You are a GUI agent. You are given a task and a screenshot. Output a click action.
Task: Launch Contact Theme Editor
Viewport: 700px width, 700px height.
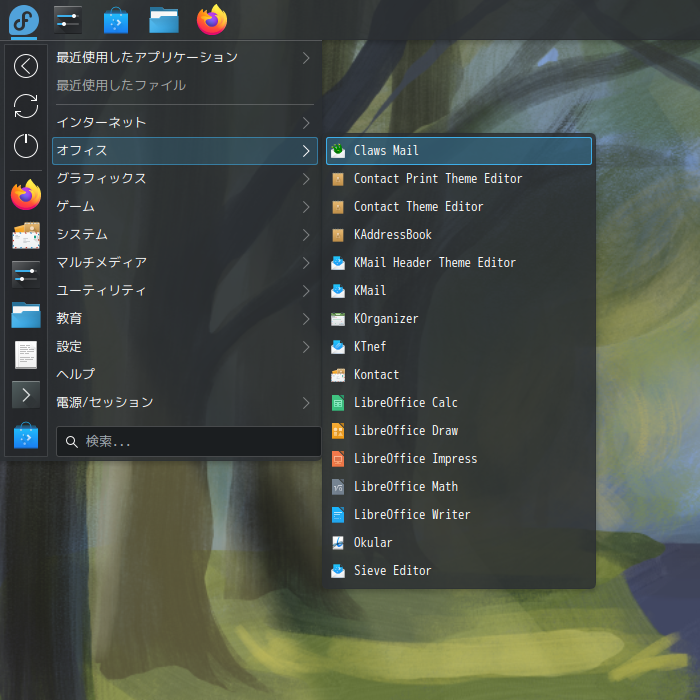point(459,207)
